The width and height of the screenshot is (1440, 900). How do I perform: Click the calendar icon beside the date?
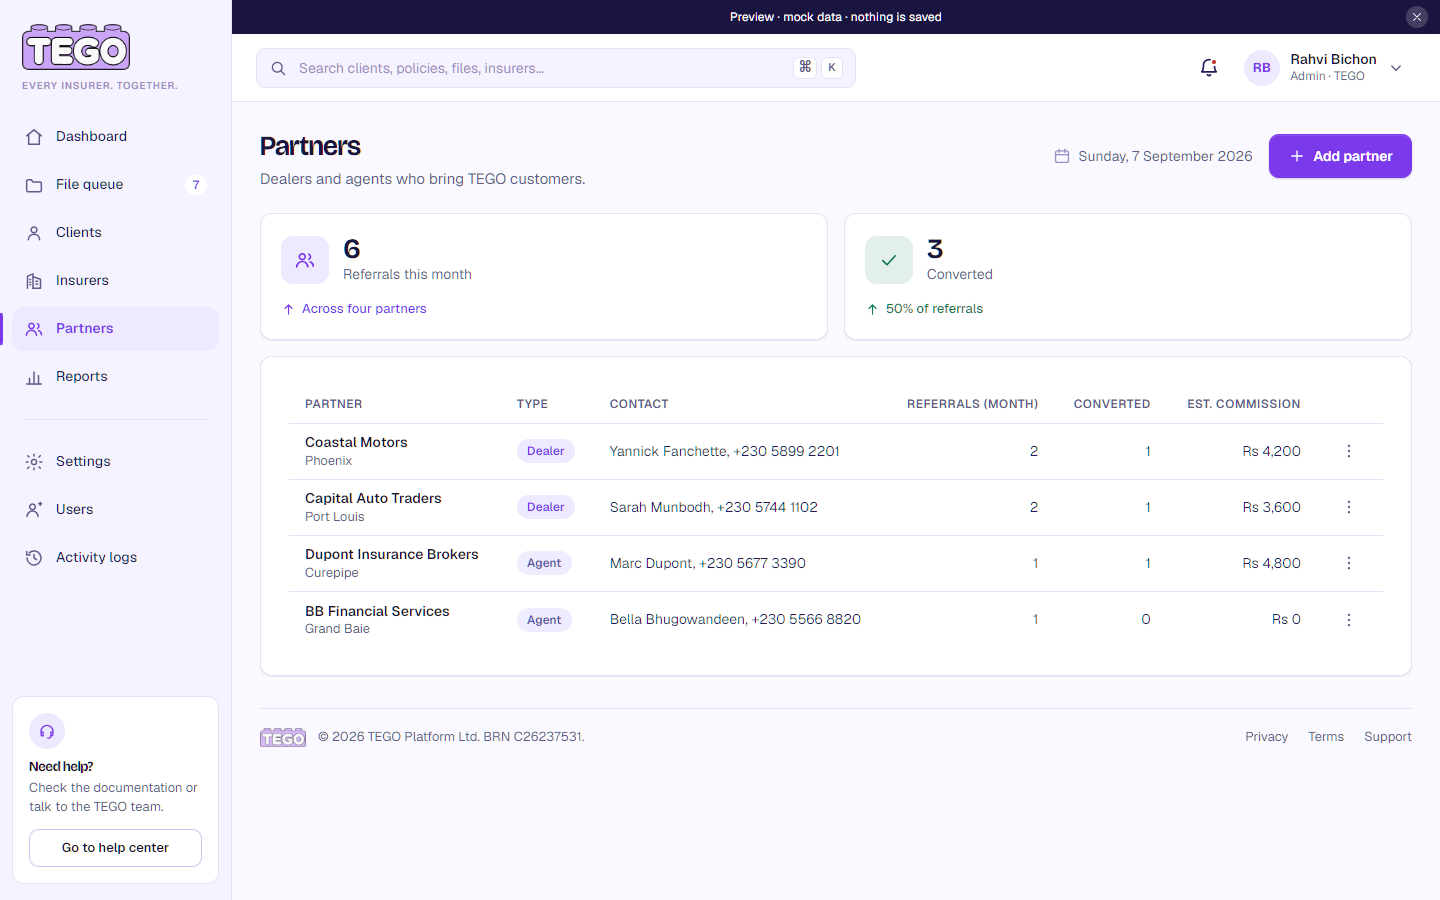pyautogui.click(x=1062, y=156)
